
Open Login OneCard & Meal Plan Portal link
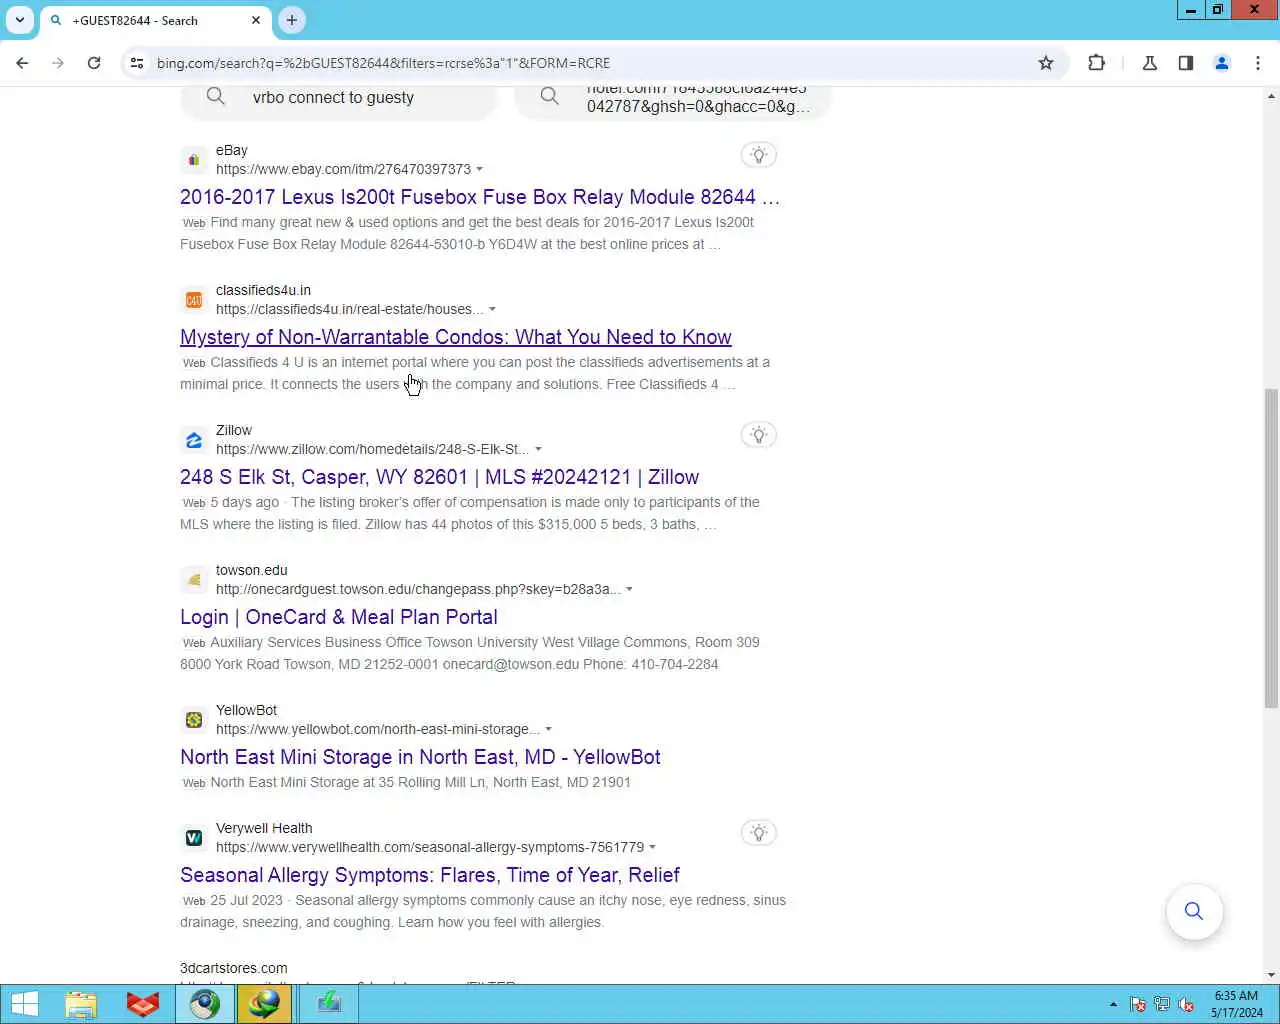(x=339, y=617)
